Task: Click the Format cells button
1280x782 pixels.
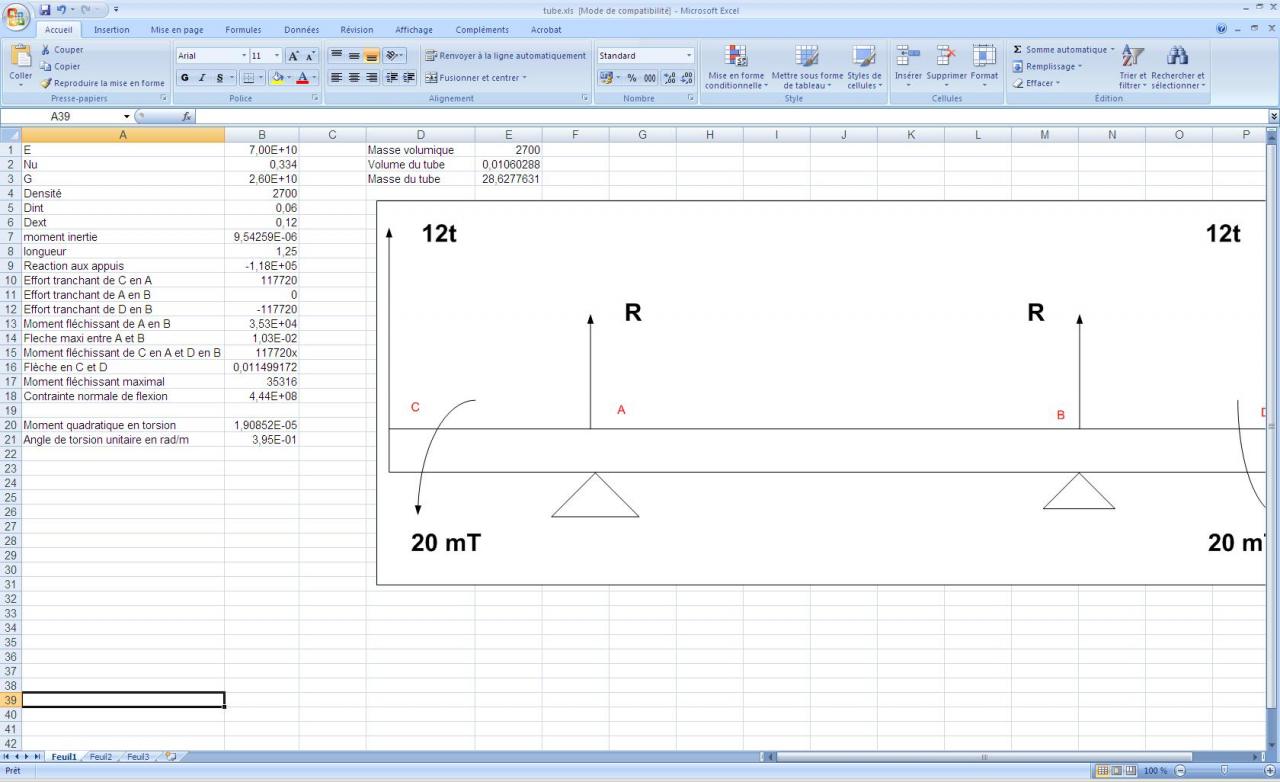Action: [984, 67]
